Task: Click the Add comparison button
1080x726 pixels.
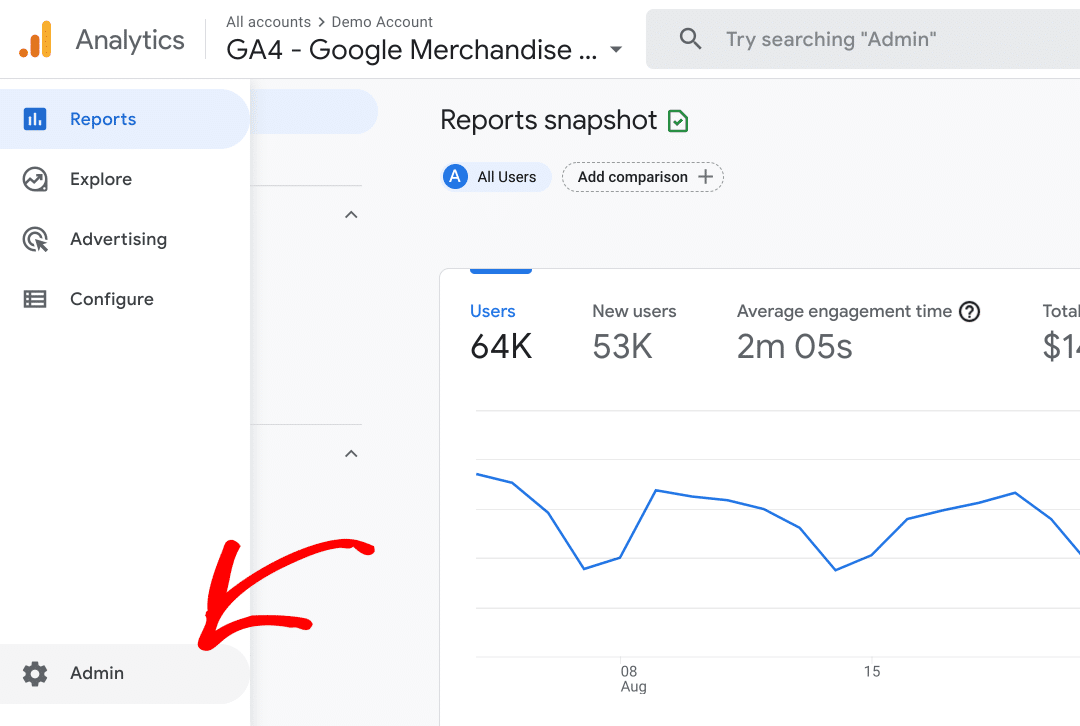Action: point(643,176)
